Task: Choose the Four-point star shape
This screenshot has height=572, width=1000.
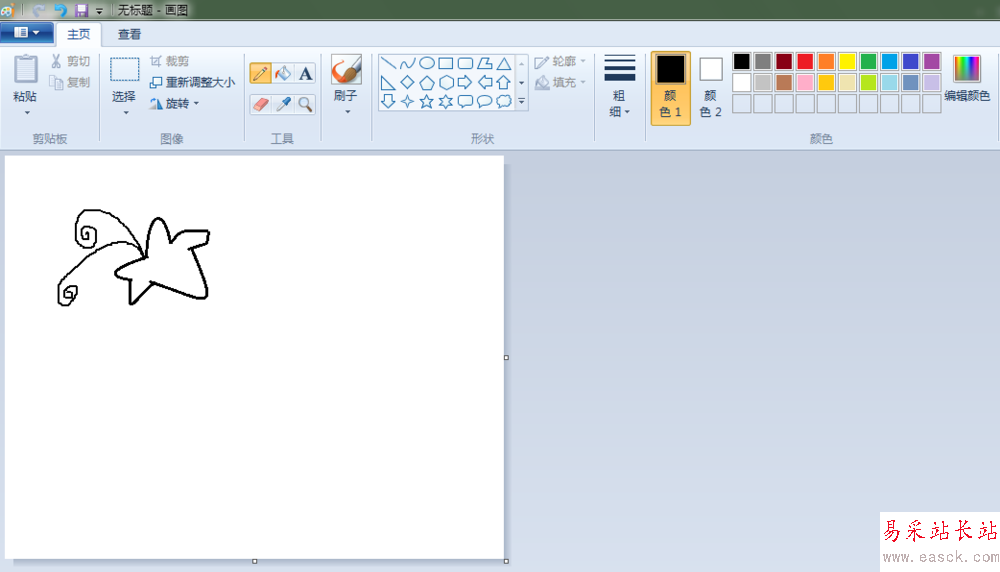Action: [x=408, y=101]
